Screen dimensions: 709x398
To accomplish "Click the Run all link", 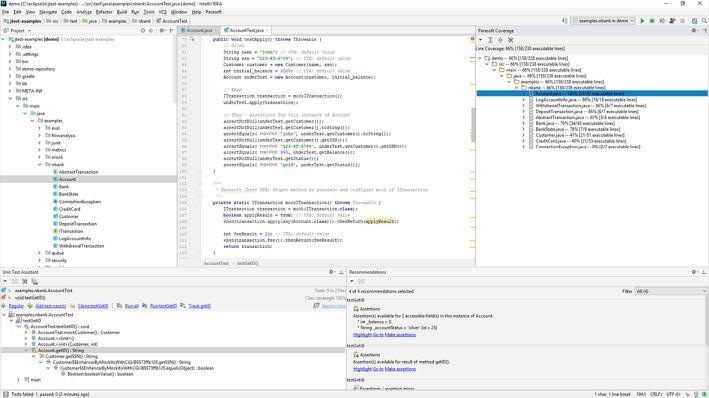I will 132,306.
